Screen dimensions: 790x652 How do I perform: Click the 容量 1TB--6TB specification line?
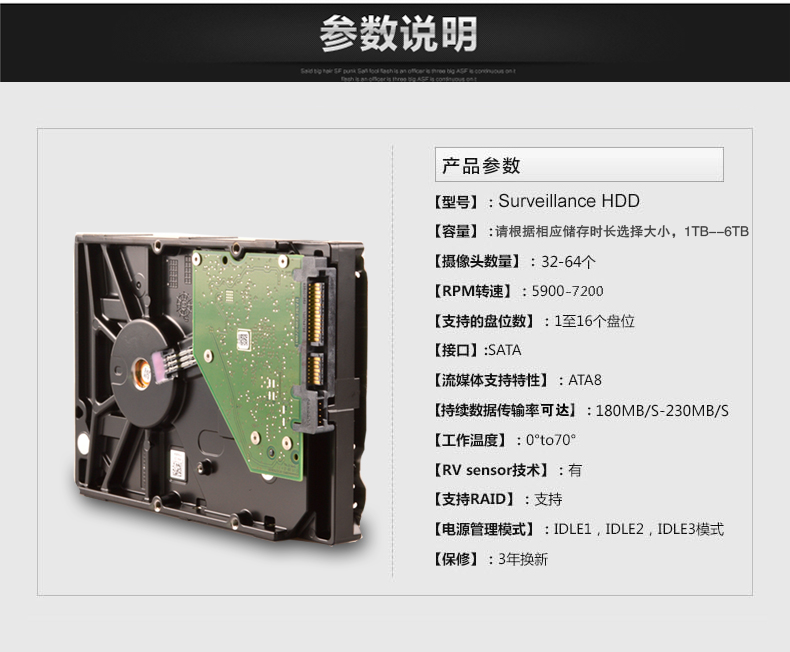[590, 231]
